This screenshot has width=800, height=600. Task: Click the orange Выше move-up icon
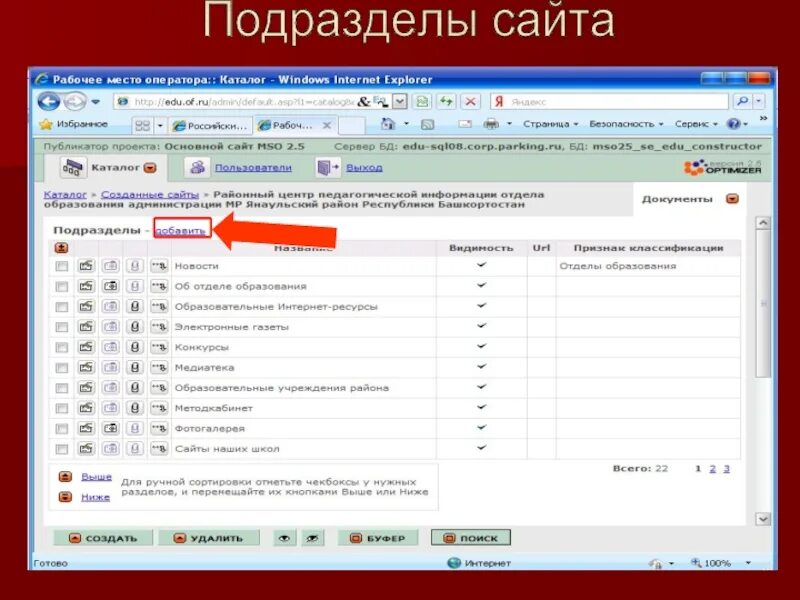(x=65, y=477)
